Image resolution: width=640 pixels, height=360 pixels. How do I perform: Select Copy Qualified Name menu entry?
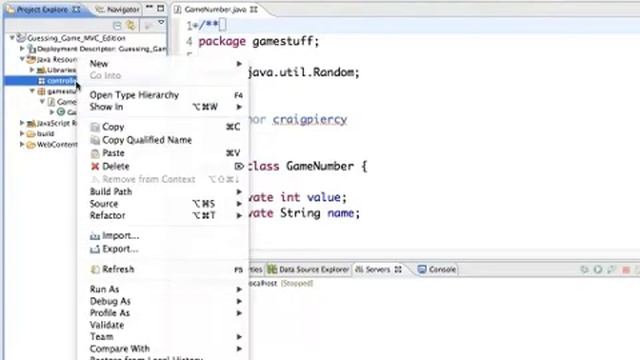point(163,140)
